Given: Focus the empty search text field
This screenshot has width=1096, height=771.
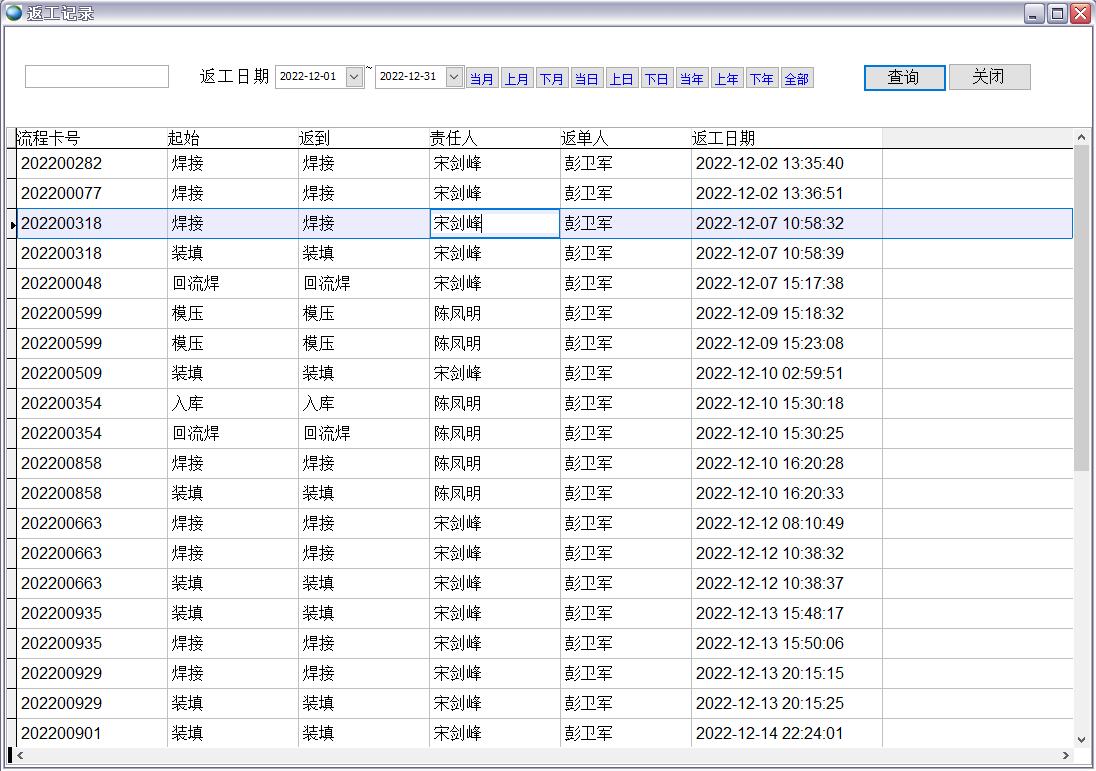Looking at the screenshot, I should coord(97,77).
